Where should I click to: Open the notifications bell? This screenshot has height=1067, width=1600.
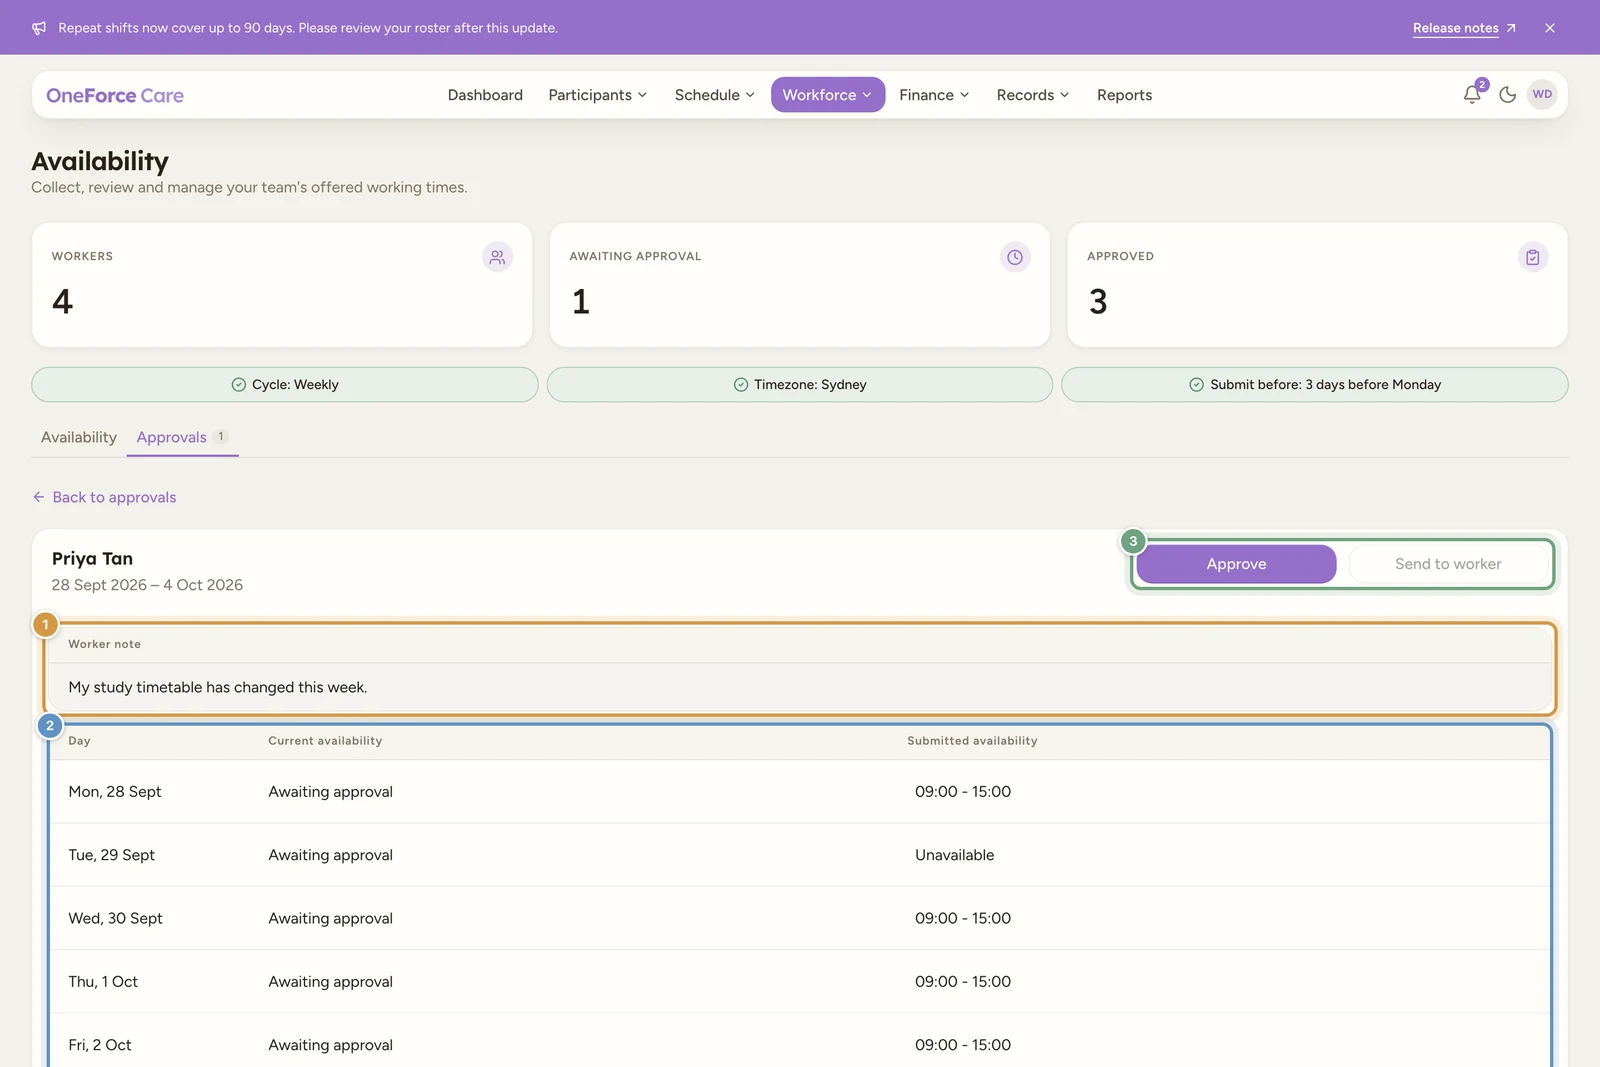(1472, 95)
